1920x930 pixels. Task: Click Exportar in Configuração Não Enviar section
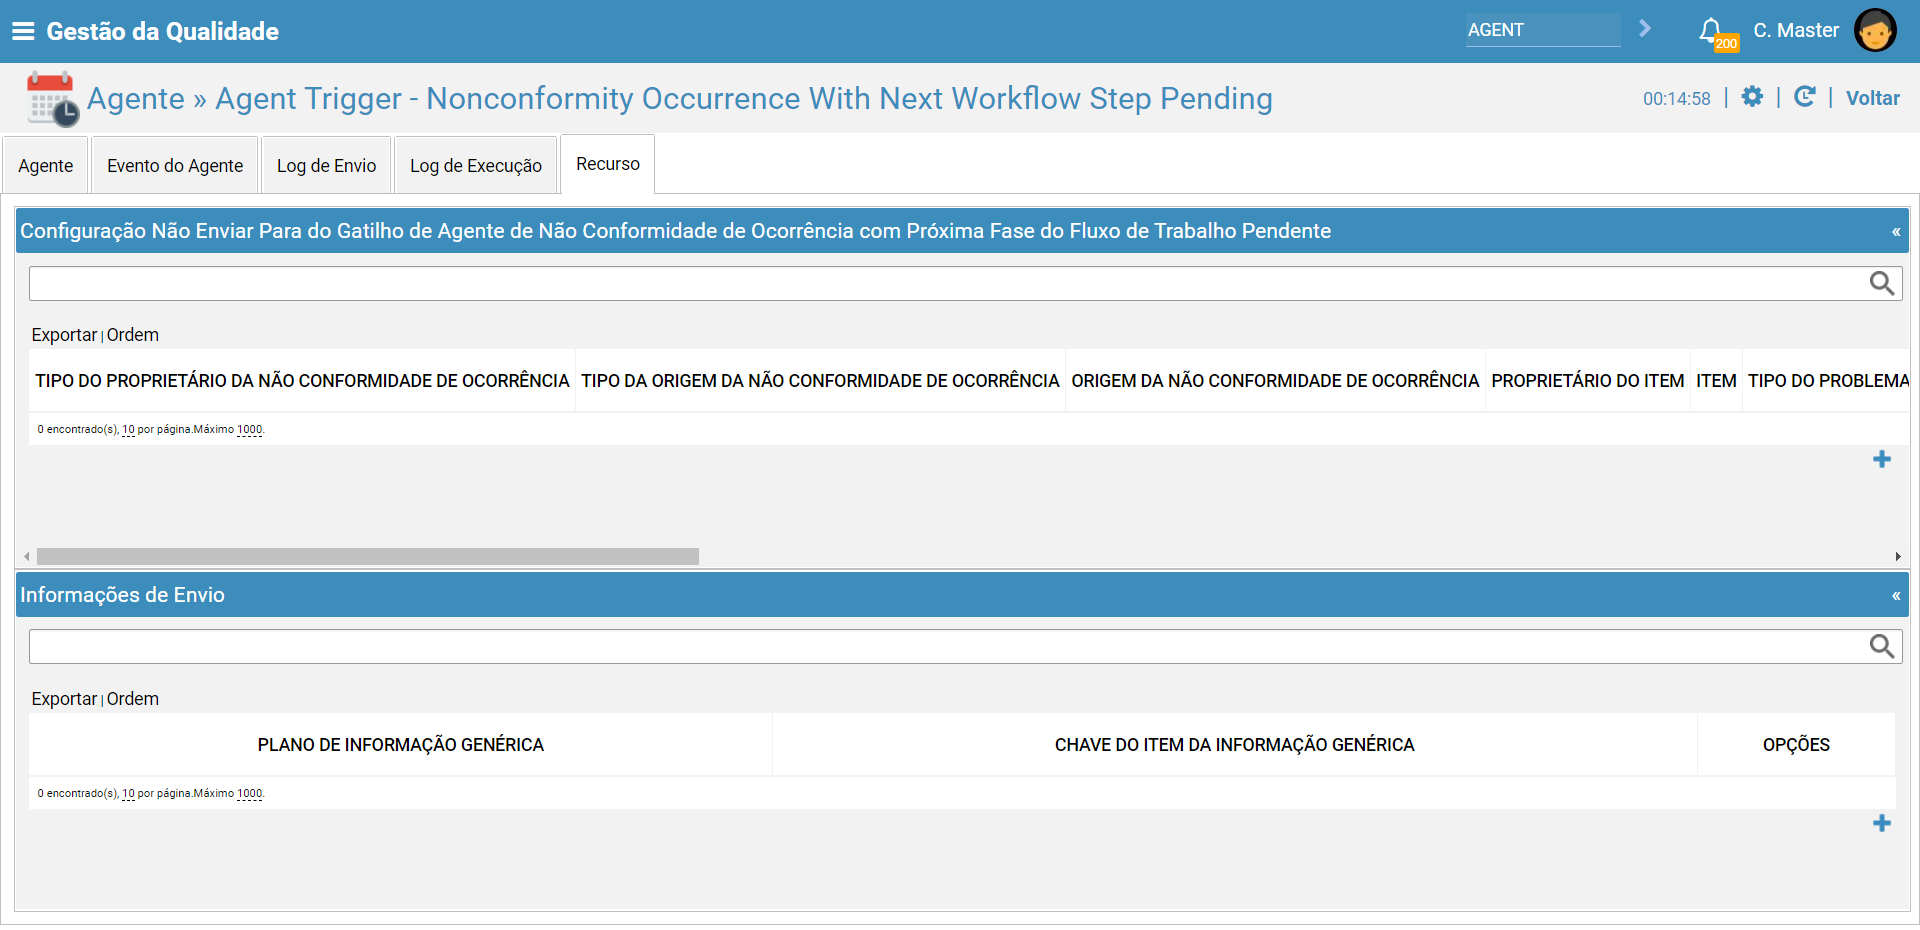click(x=64, y=335)
